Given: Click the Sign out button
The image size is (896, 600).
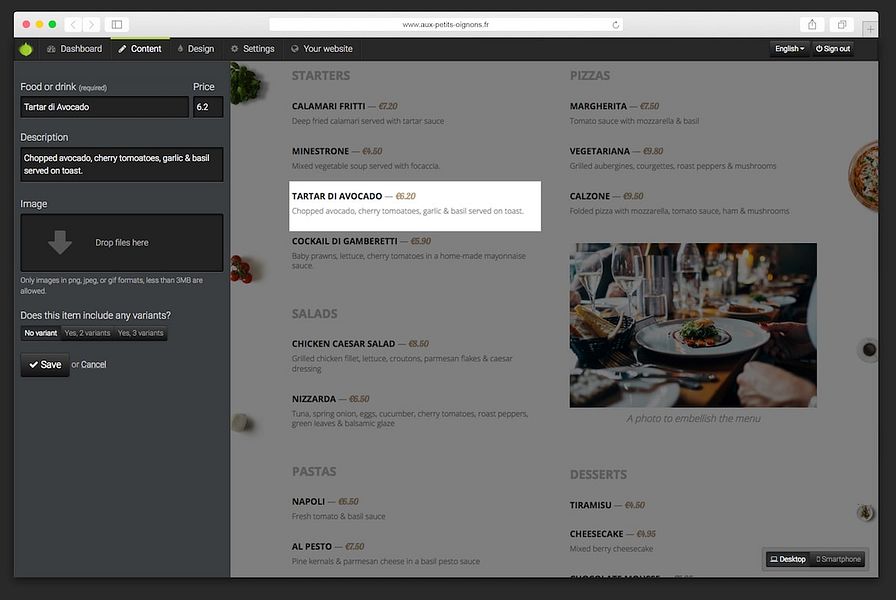Looking at the screenshot, I should coord(833,49).
